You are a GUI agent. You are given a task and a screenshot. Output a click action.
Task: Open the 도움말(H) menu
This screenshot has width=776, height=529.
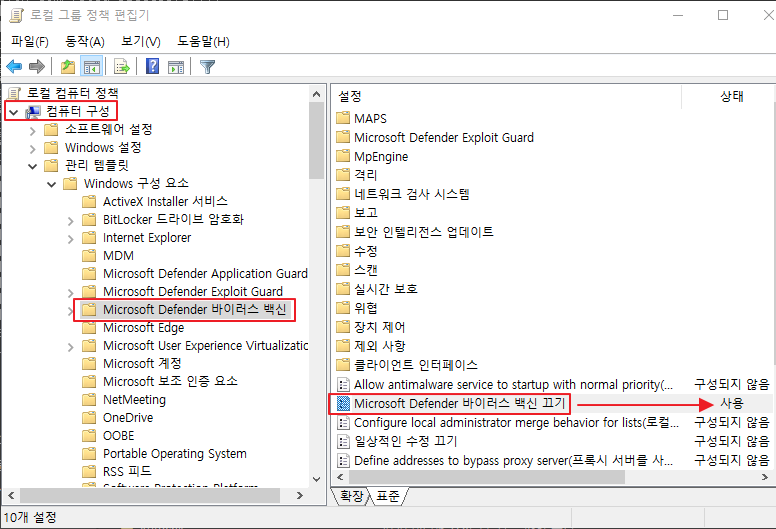[x=203, y=42]
